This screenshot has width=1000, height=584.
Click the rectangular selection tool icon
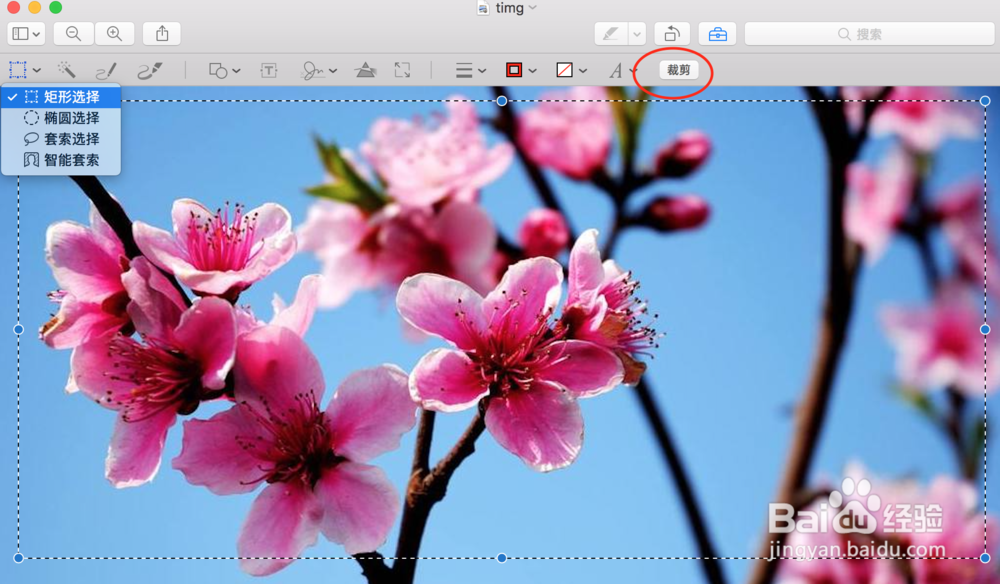click(18, 69)
